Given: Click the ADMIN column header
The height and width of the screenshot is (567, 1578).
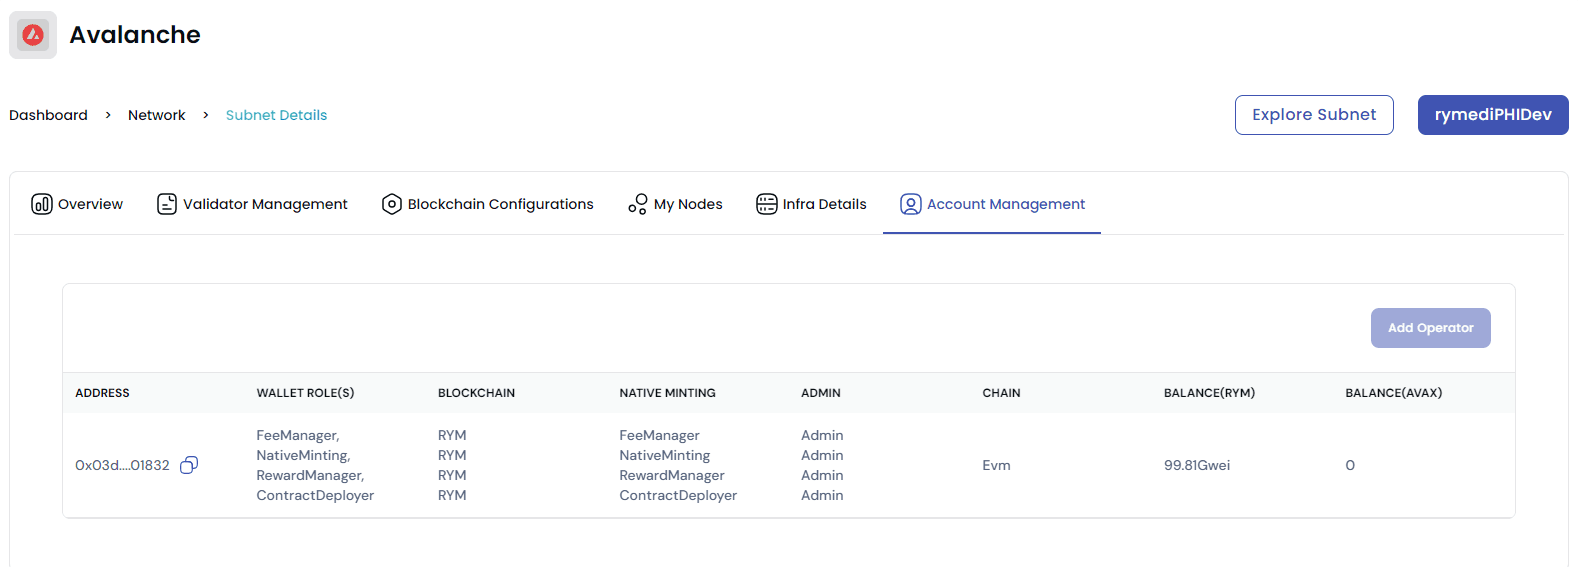Looking at the screenshot, I should click(820, 393).
